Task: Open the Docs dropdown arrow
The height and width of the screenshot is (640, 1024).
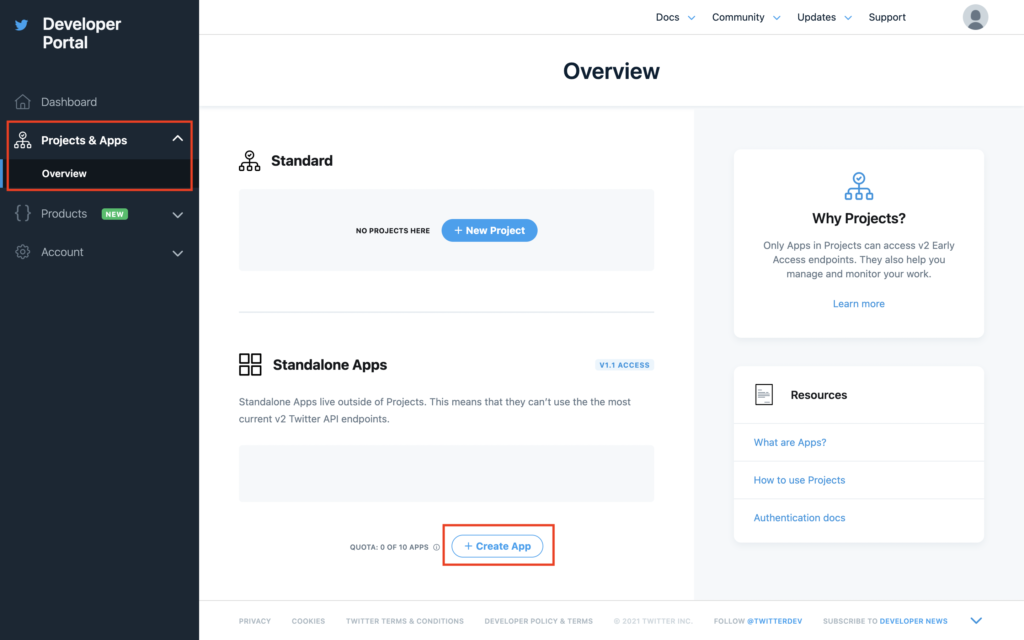Action: point(692,18)
